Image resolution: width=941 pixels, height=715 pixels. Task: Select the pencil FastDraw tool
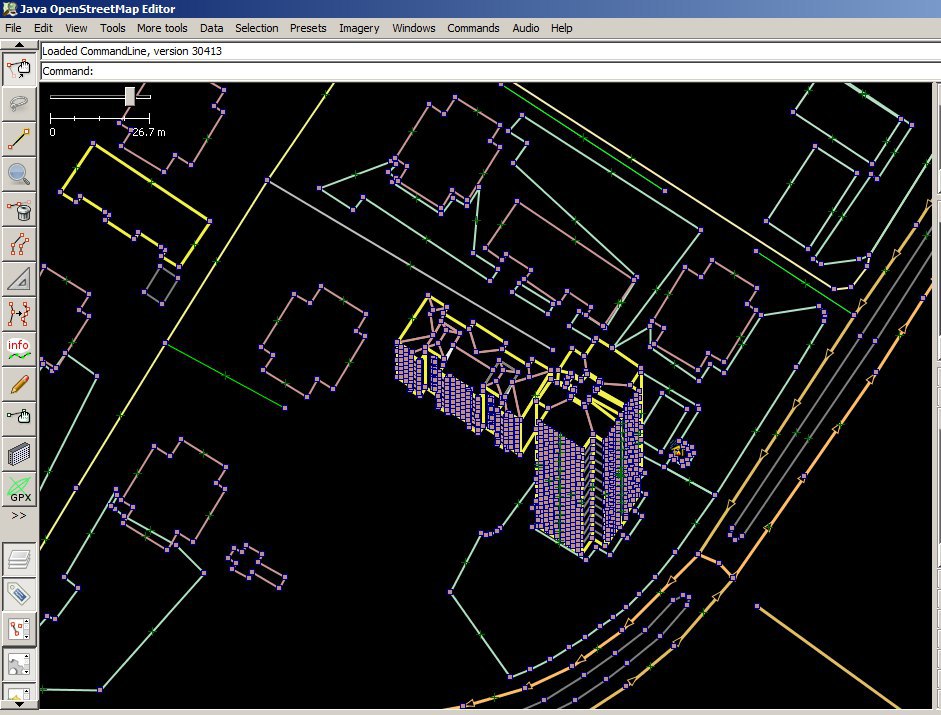click(19, 383)
